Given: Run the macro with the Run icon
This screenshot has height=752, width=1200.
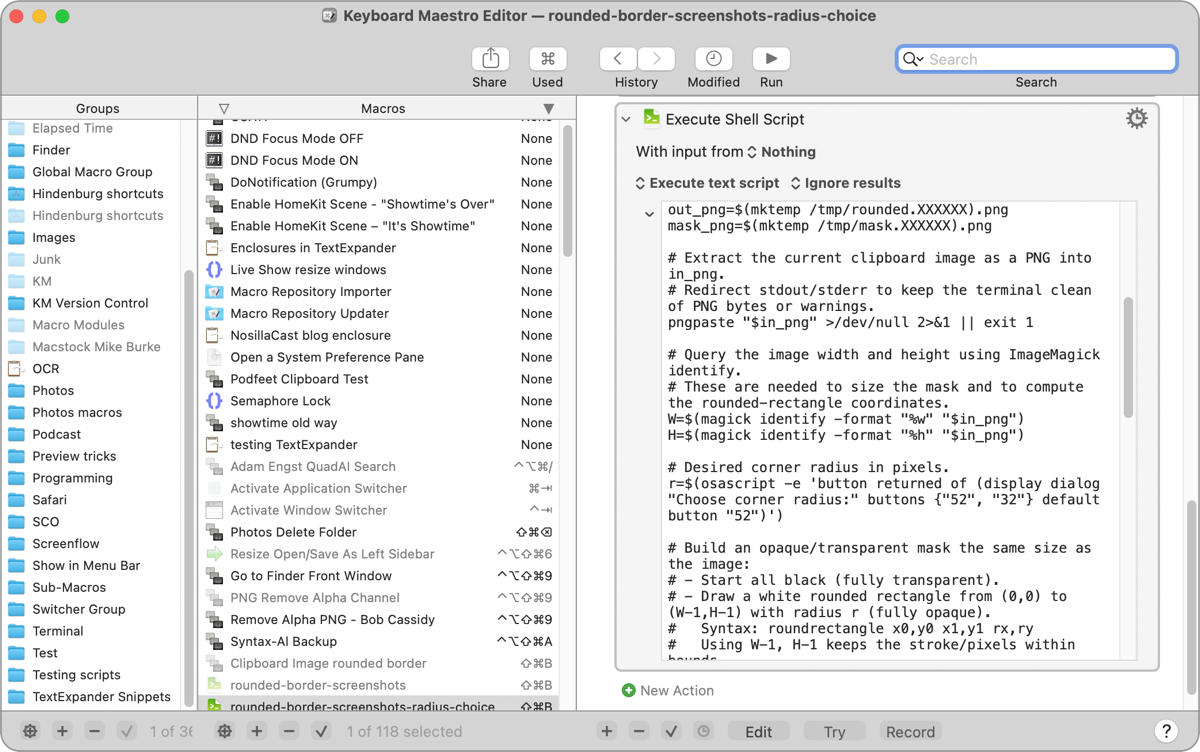Looking at the screenshot, I should point(771,59).
